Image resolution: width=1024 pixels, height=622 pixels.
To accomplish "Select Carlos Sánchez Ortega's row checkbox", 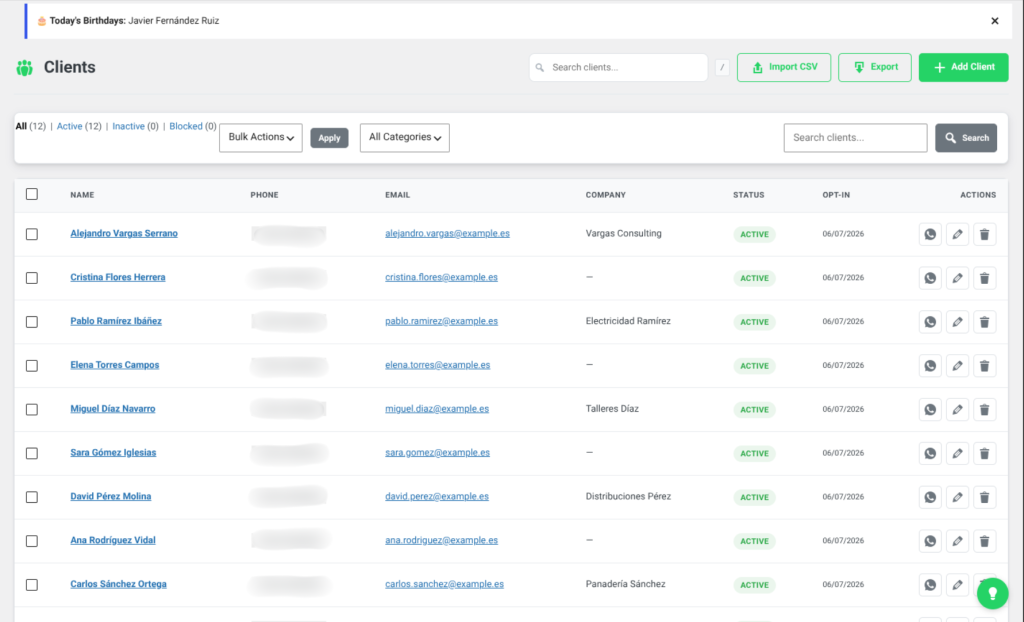I will pos(32,585).
